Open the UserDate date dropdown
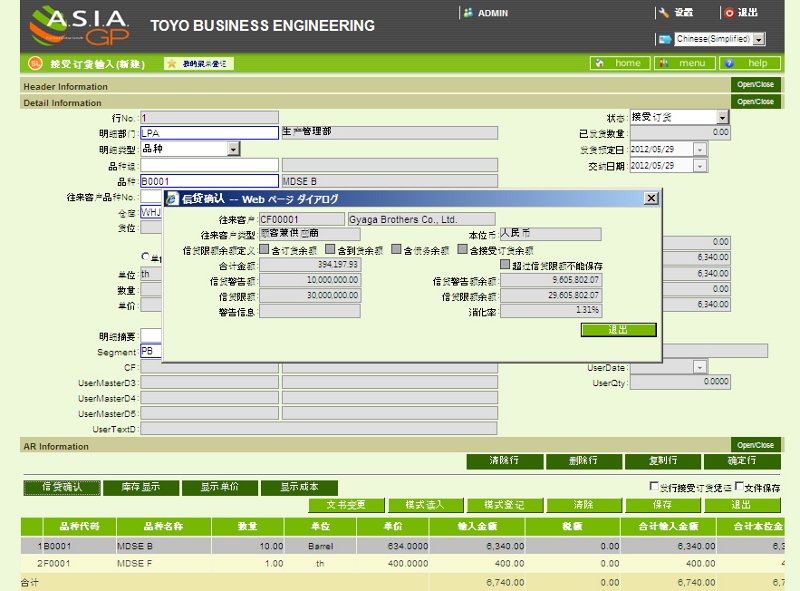 pyautogui.click(x=700, y=367)
